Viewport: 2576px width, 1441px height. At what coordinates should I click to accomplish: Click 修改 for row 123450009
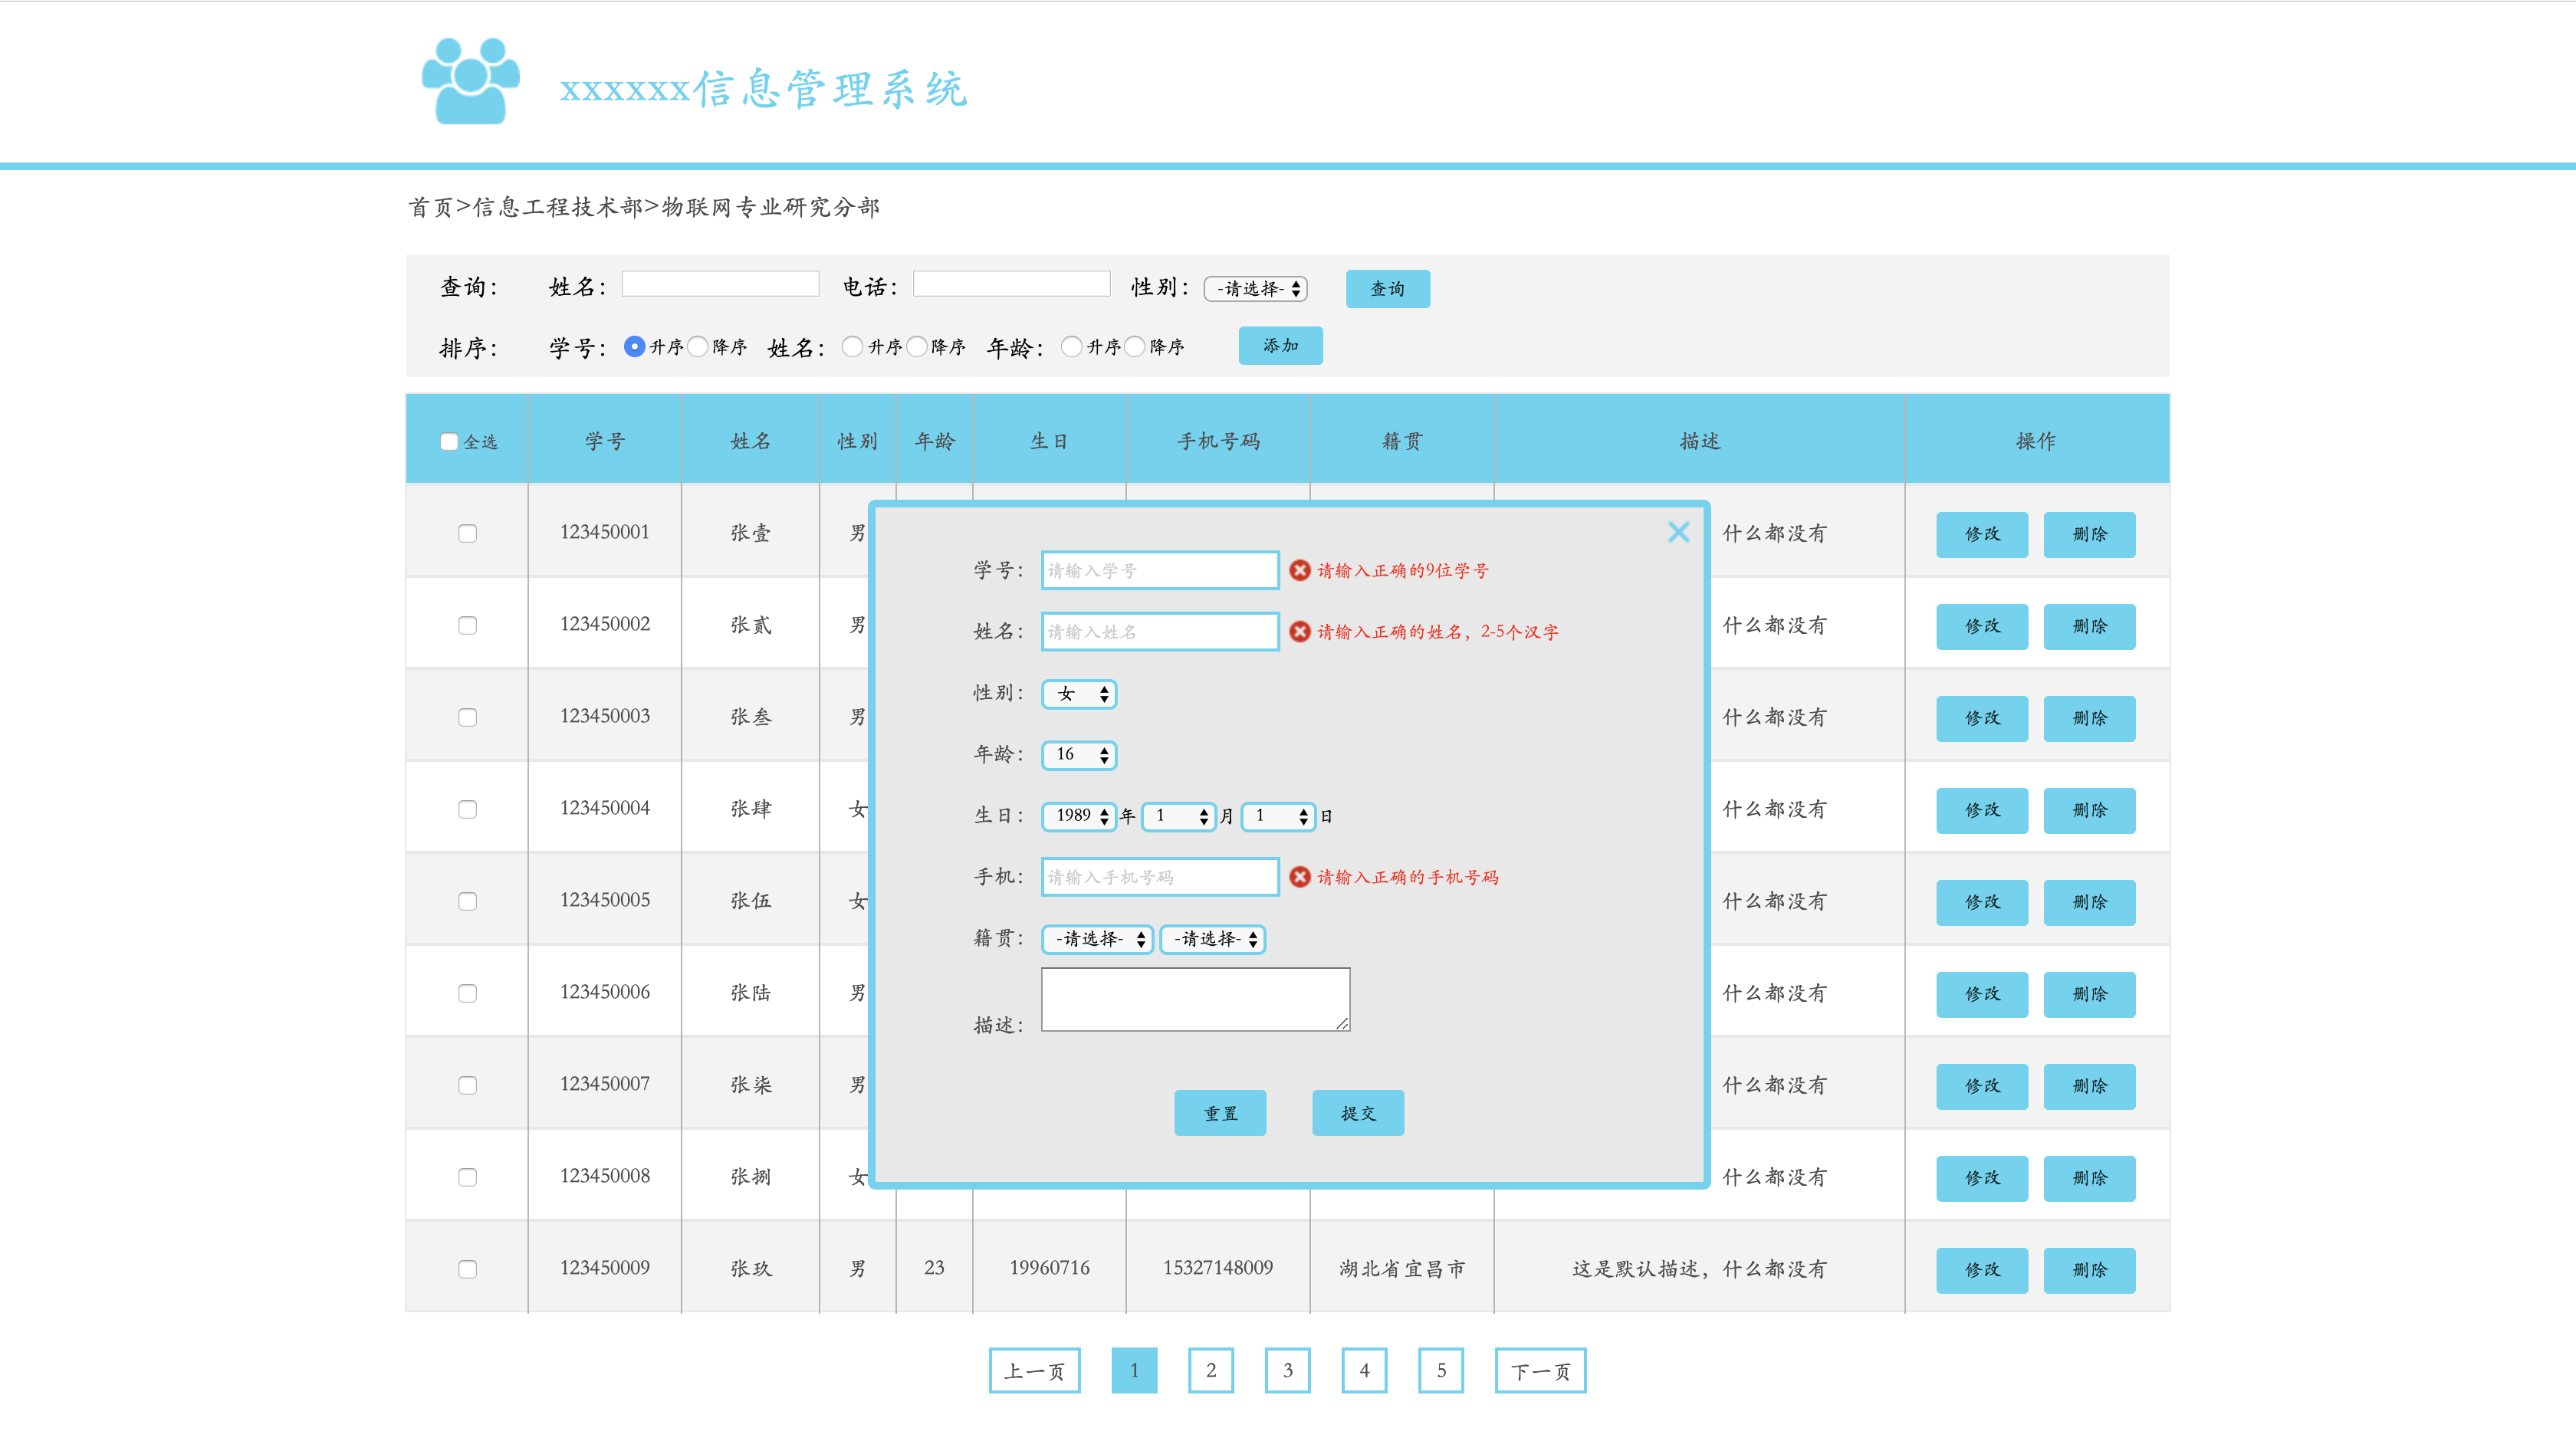point(1982,1270)
